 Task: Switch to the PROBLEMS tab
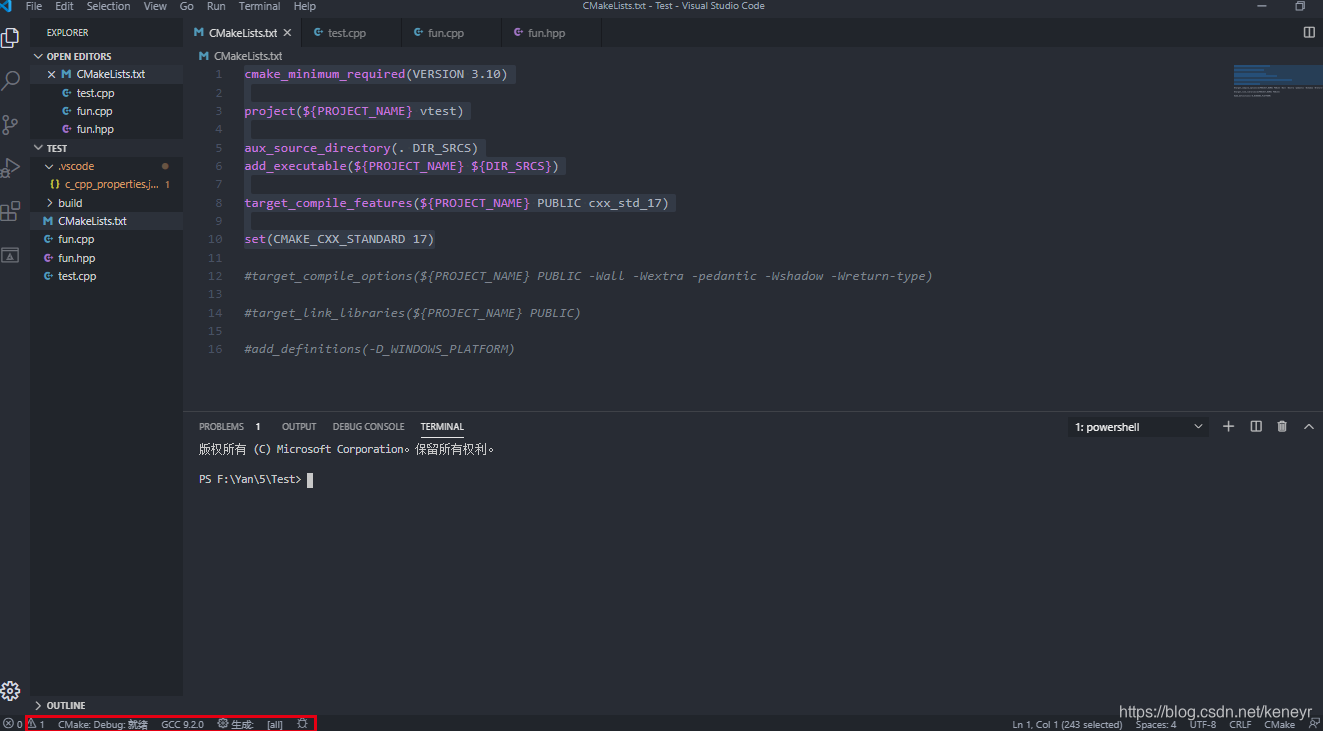tap(221, 426)
